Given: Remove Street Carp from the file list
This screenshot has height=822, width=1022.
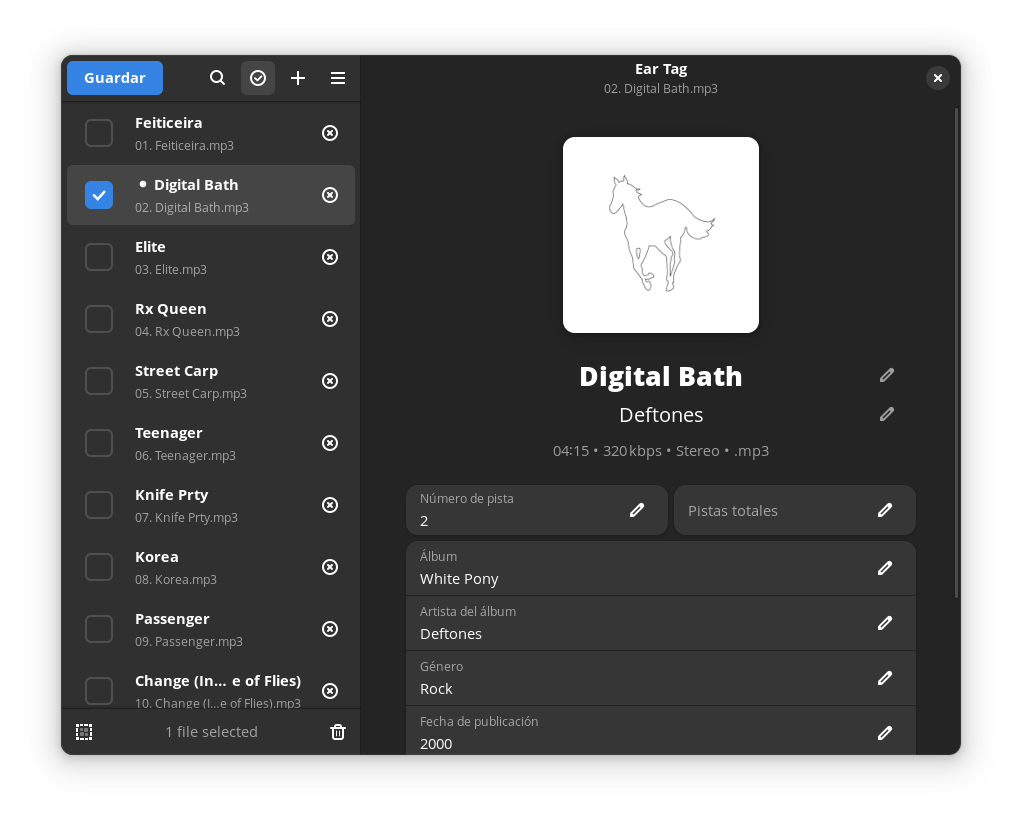Looking at the screenshot, I should [330, 381].
